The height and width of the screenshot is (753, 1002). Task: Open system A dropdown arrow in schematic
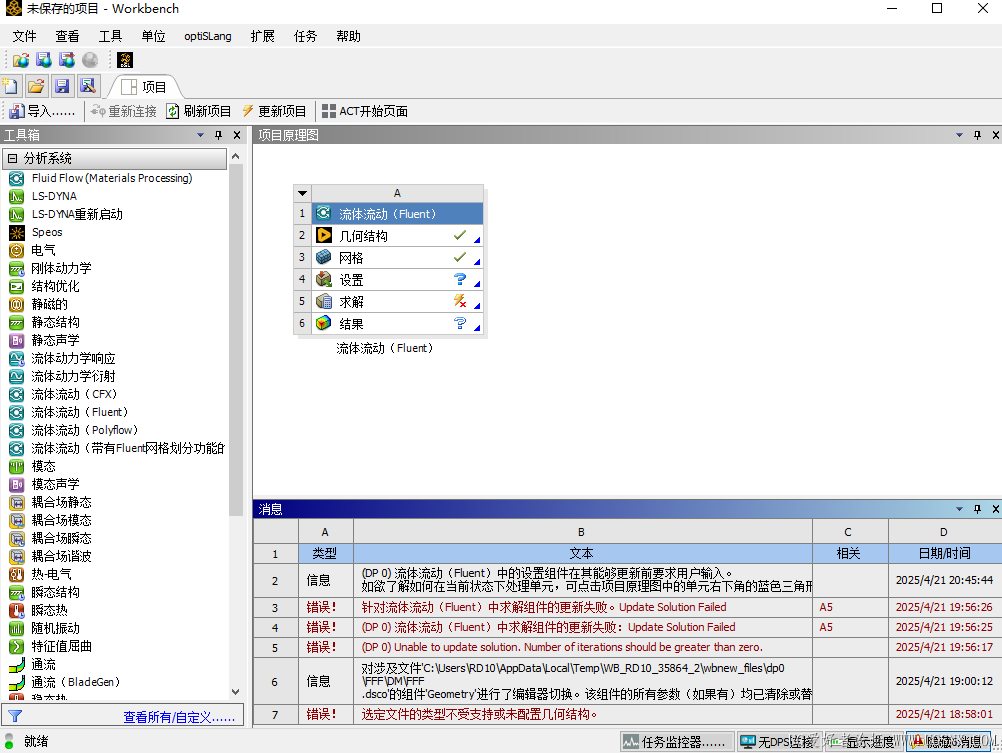pos(303,193)
